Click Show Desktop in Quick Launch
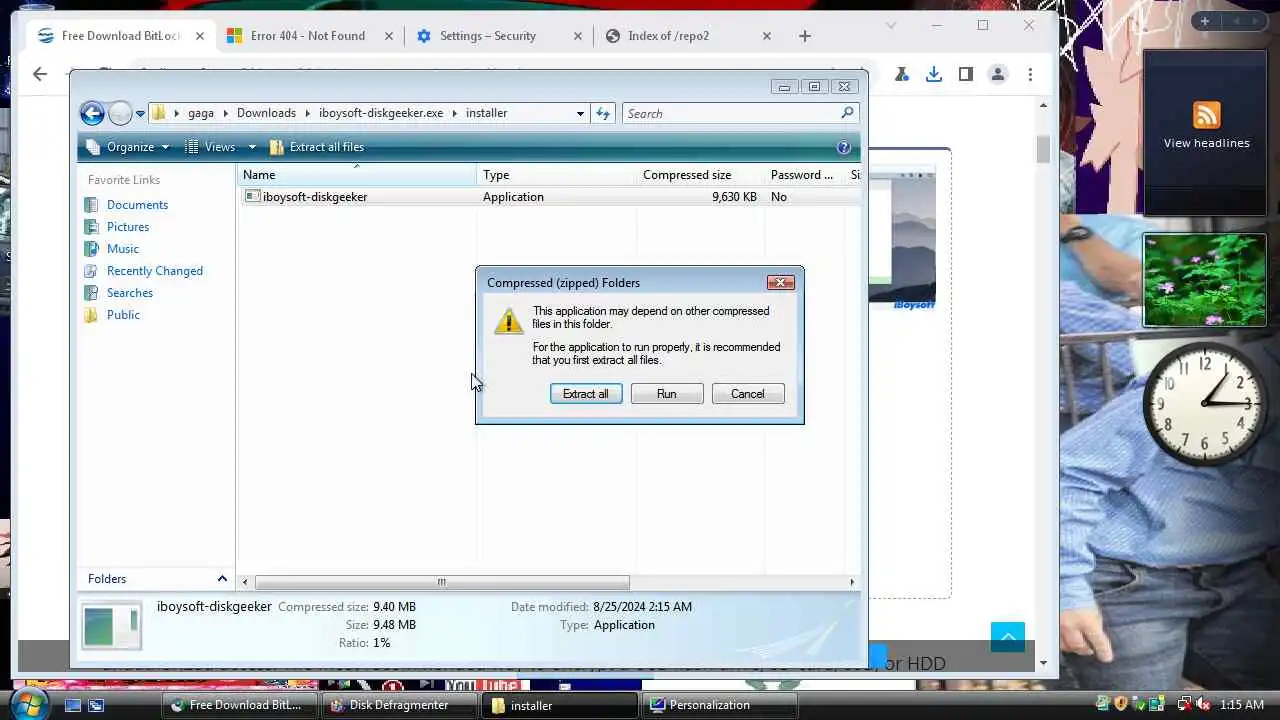1280x720 pixels. click(72, 705)
